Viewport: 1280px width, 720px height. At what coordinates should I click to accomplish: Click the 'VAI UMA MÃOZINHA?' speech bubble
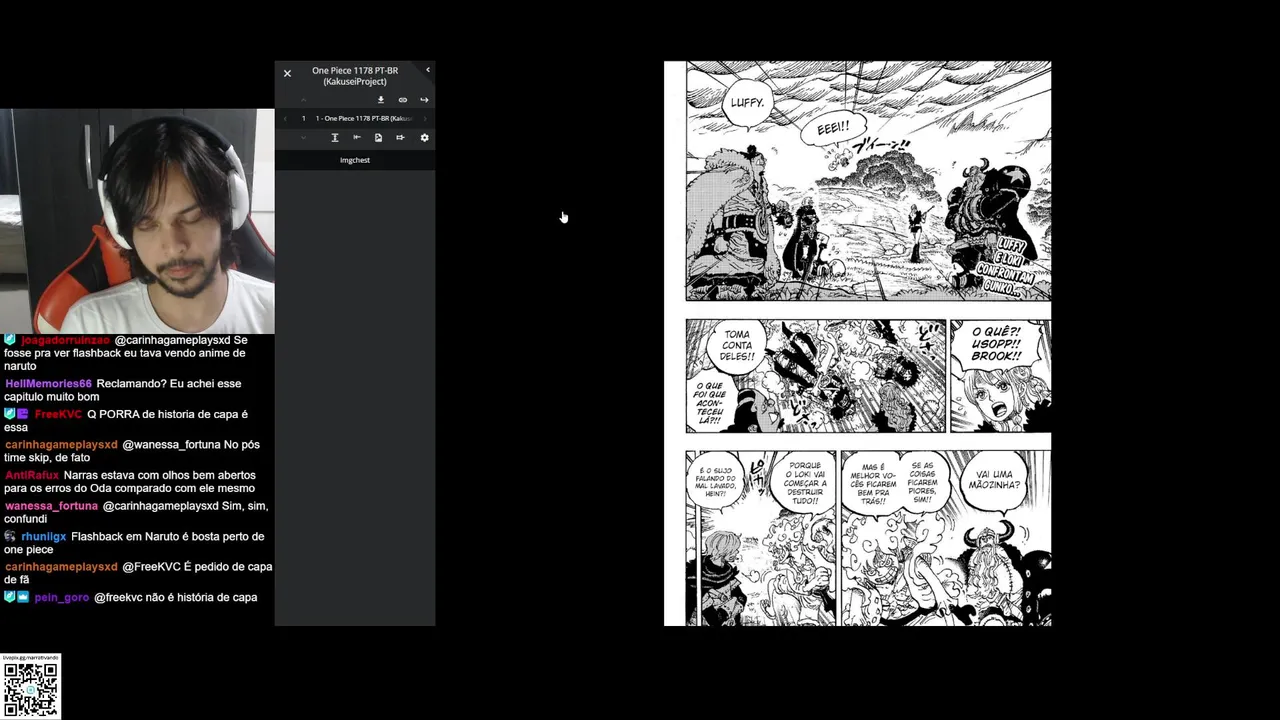pos(994,482)
